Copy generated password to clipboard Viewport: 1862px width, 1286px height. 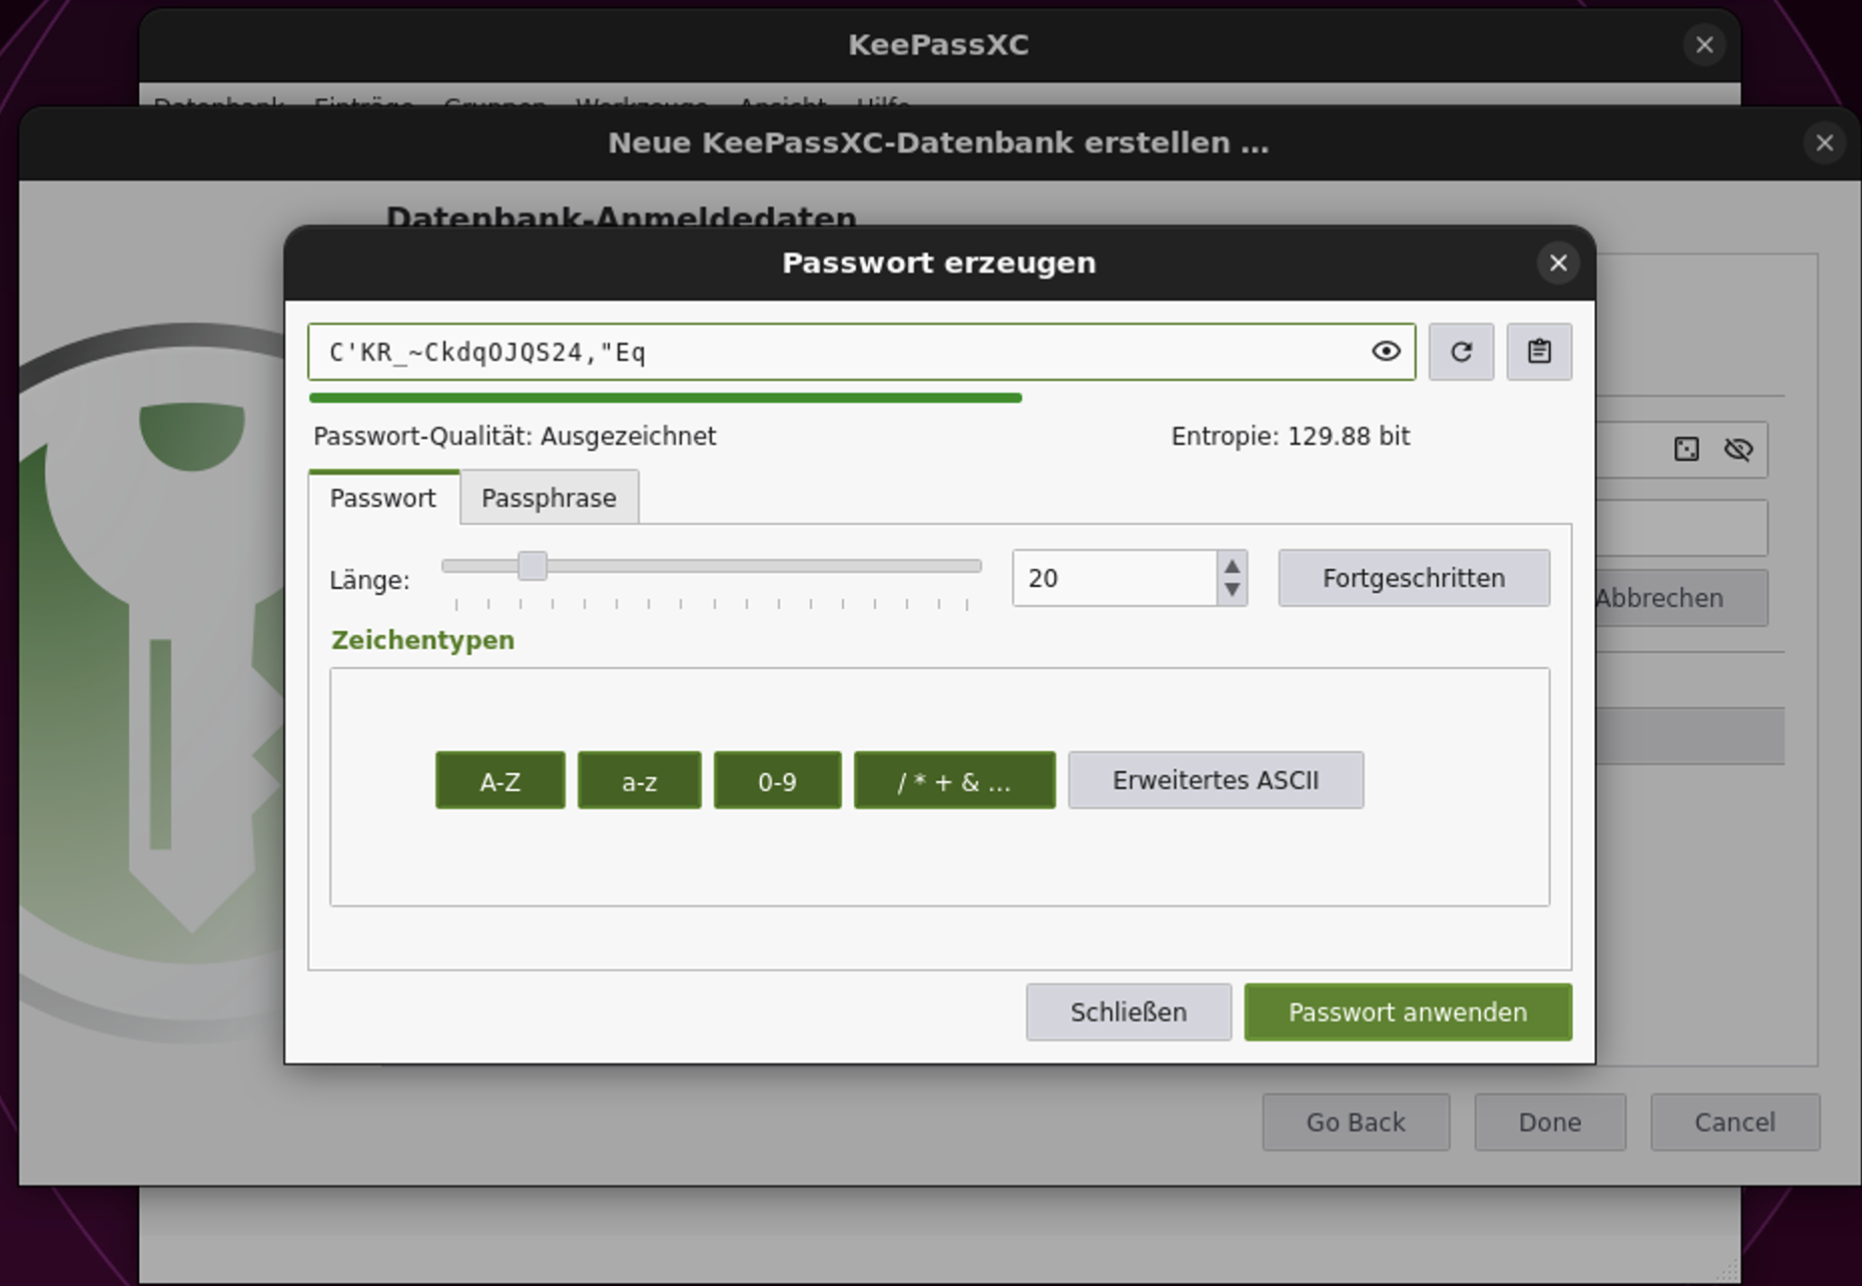tap(1538, 352)
